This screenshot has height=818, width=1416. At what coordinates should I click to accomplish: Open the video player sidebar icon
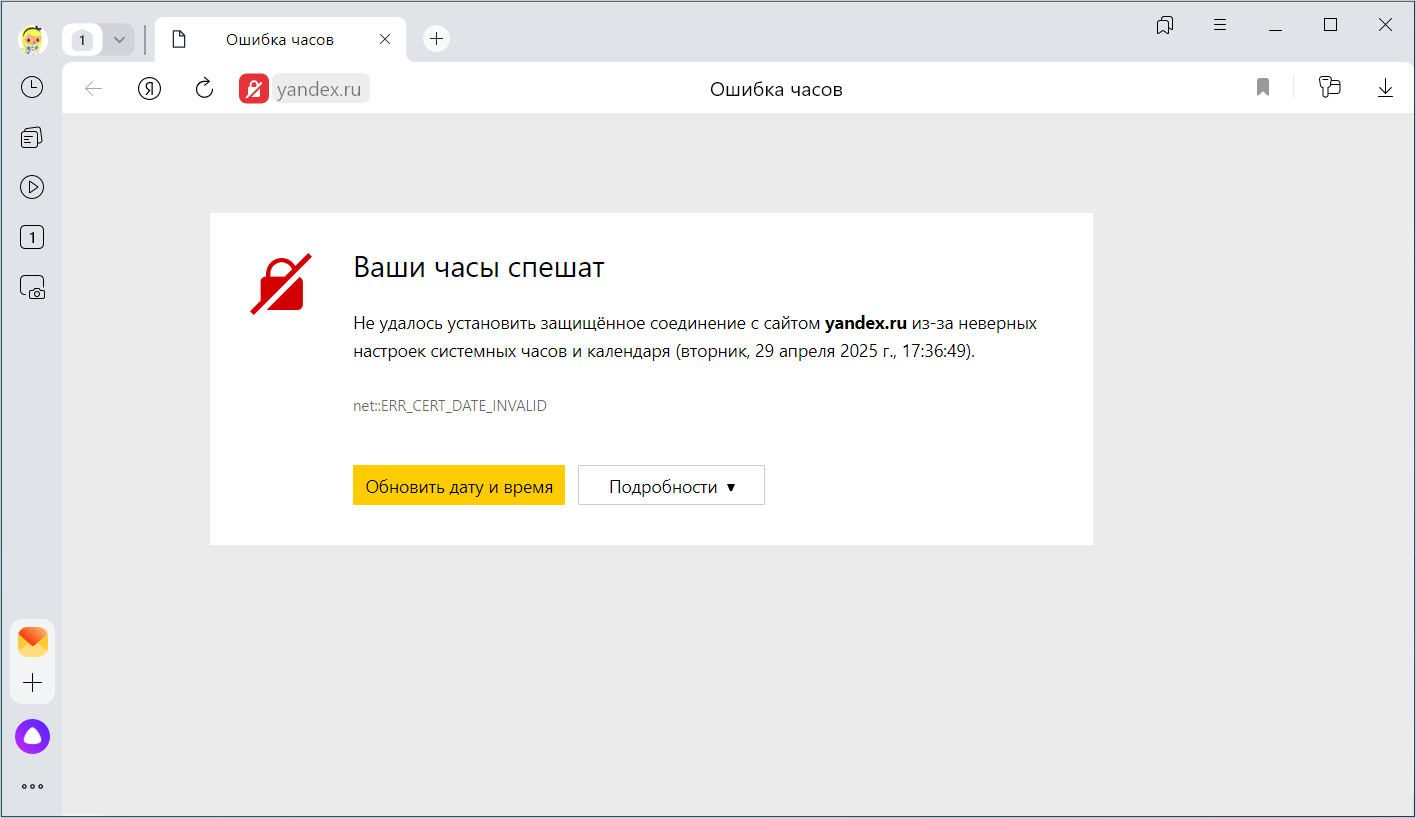(32, 187)
